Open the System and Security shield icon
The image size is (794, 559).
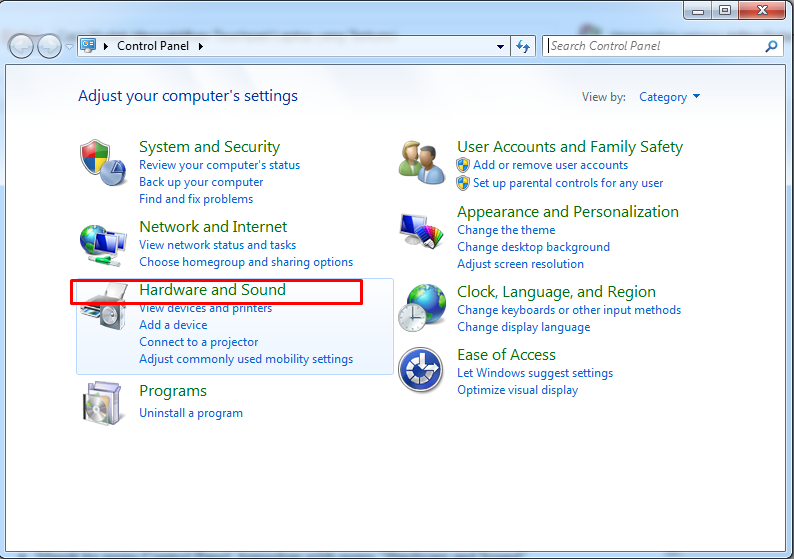point(103,163)
